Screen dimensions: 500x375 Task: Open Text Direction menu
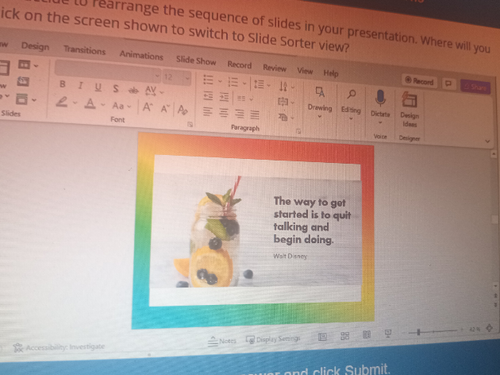(x=286, y=87)
